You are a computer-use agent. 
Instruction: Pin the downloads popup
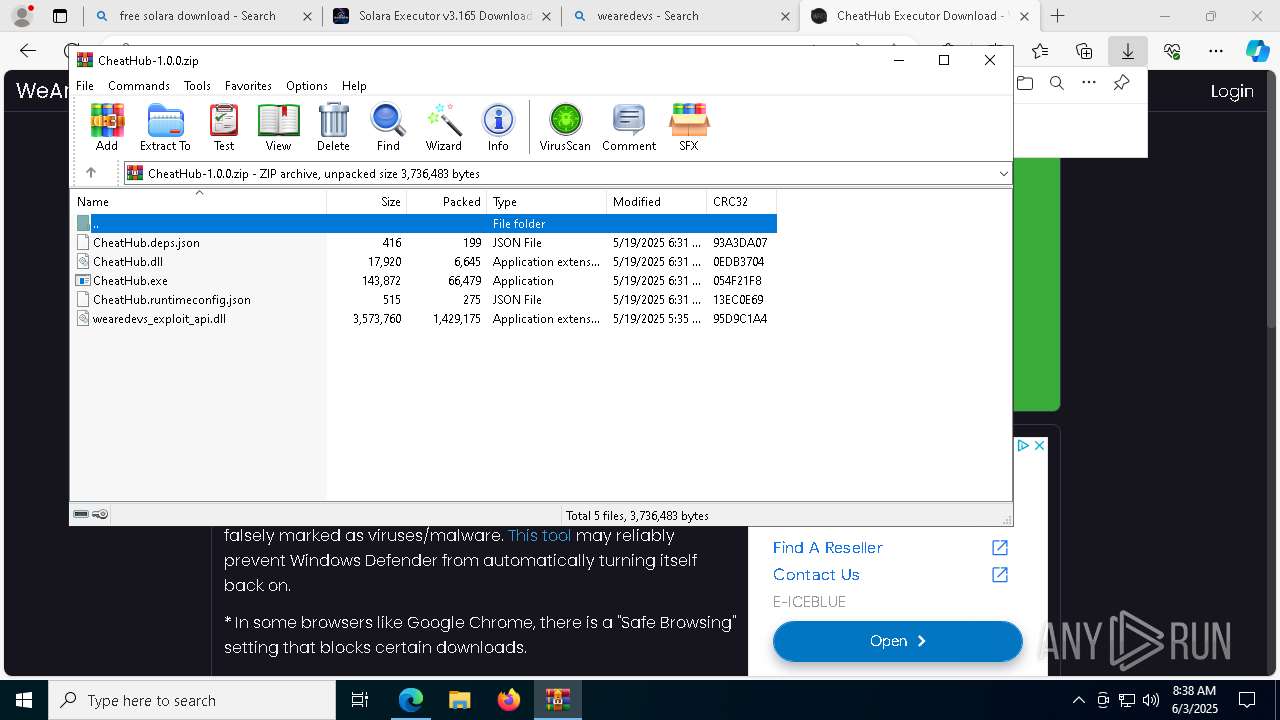click(x=1122, y=83)
